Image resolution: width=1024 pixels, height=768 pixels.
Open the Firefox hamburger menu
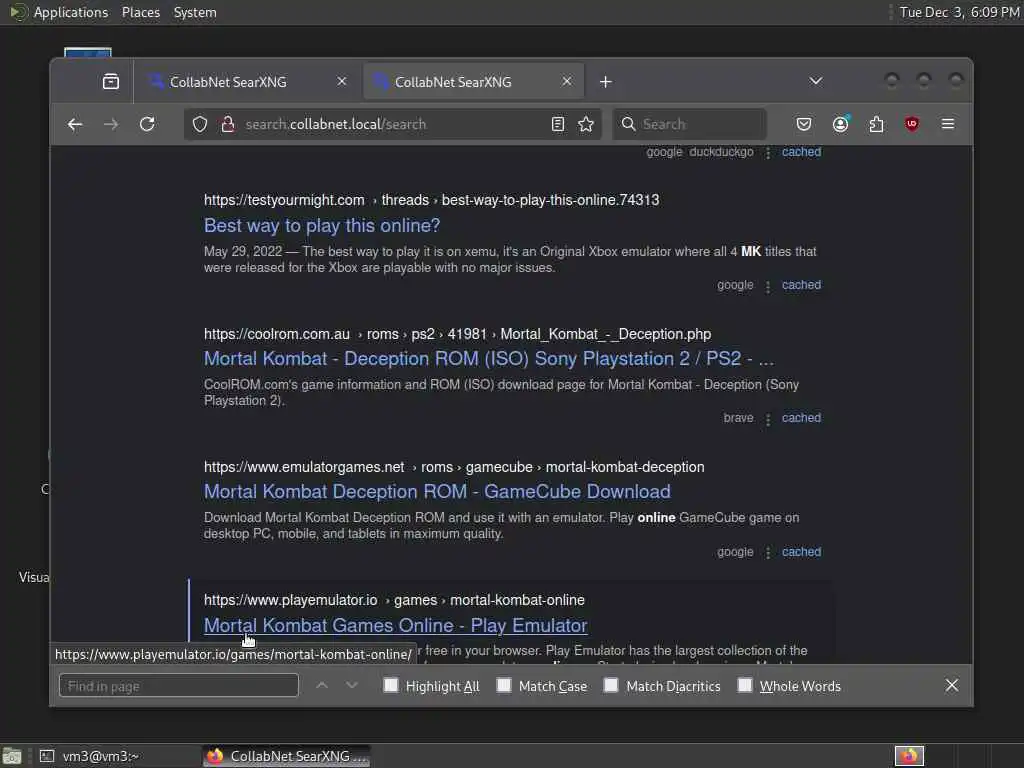click(x=948, y=124)
